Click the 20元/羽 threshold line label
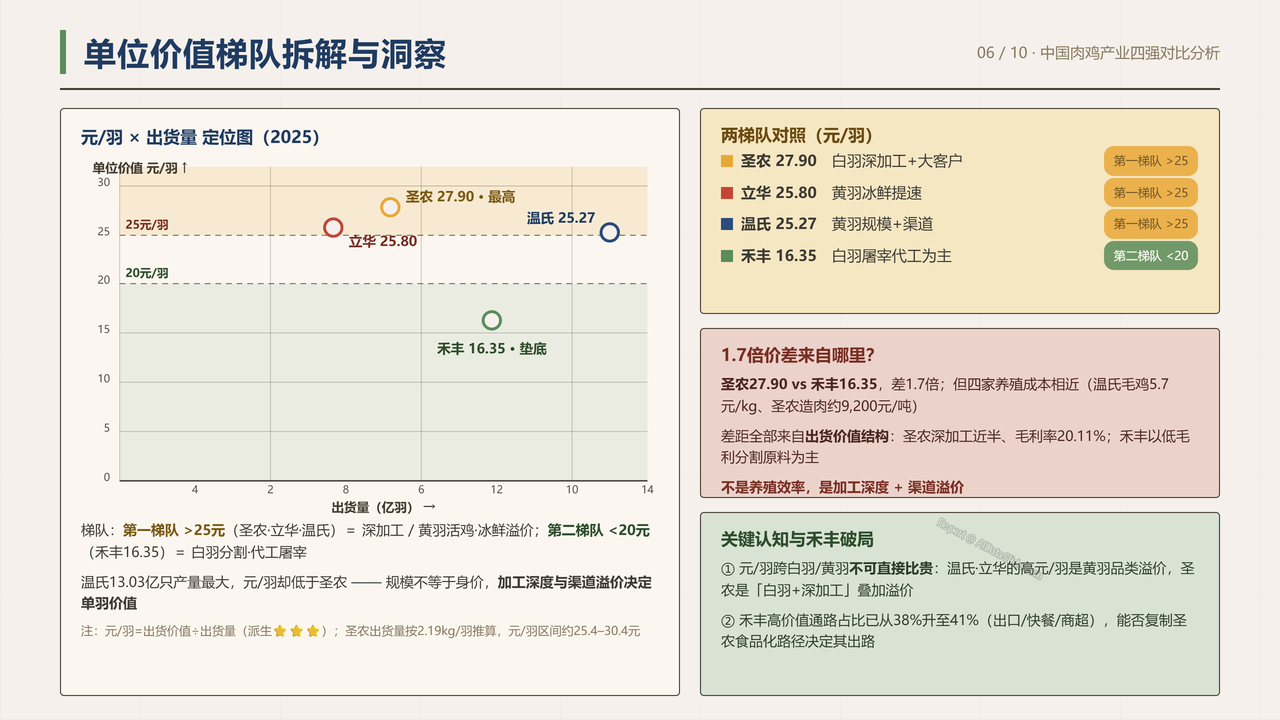1280x720 pixels. (147, 273)
